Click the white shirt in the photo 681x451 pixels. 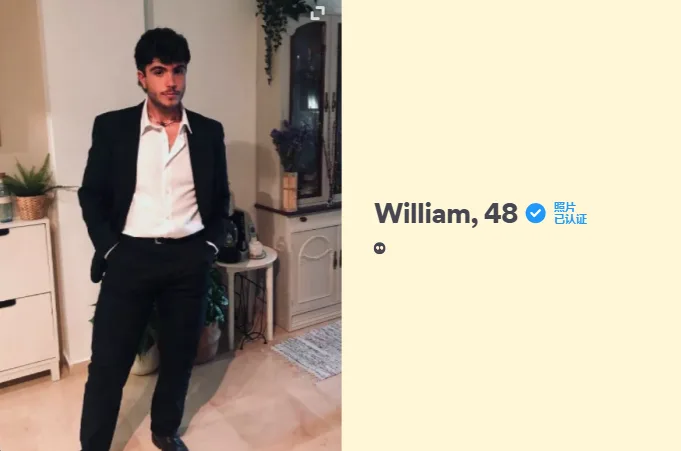tap(163, 182)
